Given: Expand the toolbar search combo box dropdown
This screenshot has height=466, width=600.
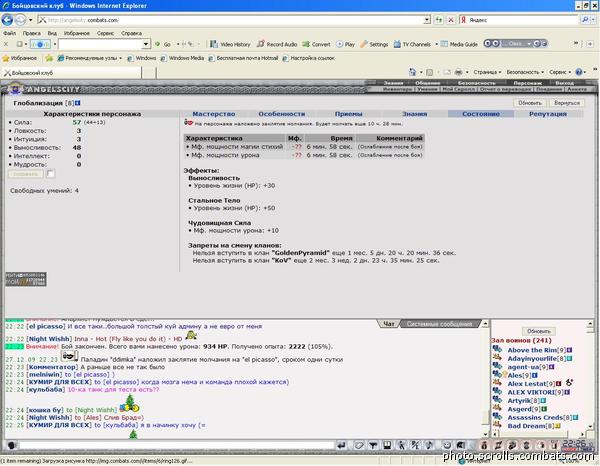Looking at the screenshot, I should tap(145, 44).
